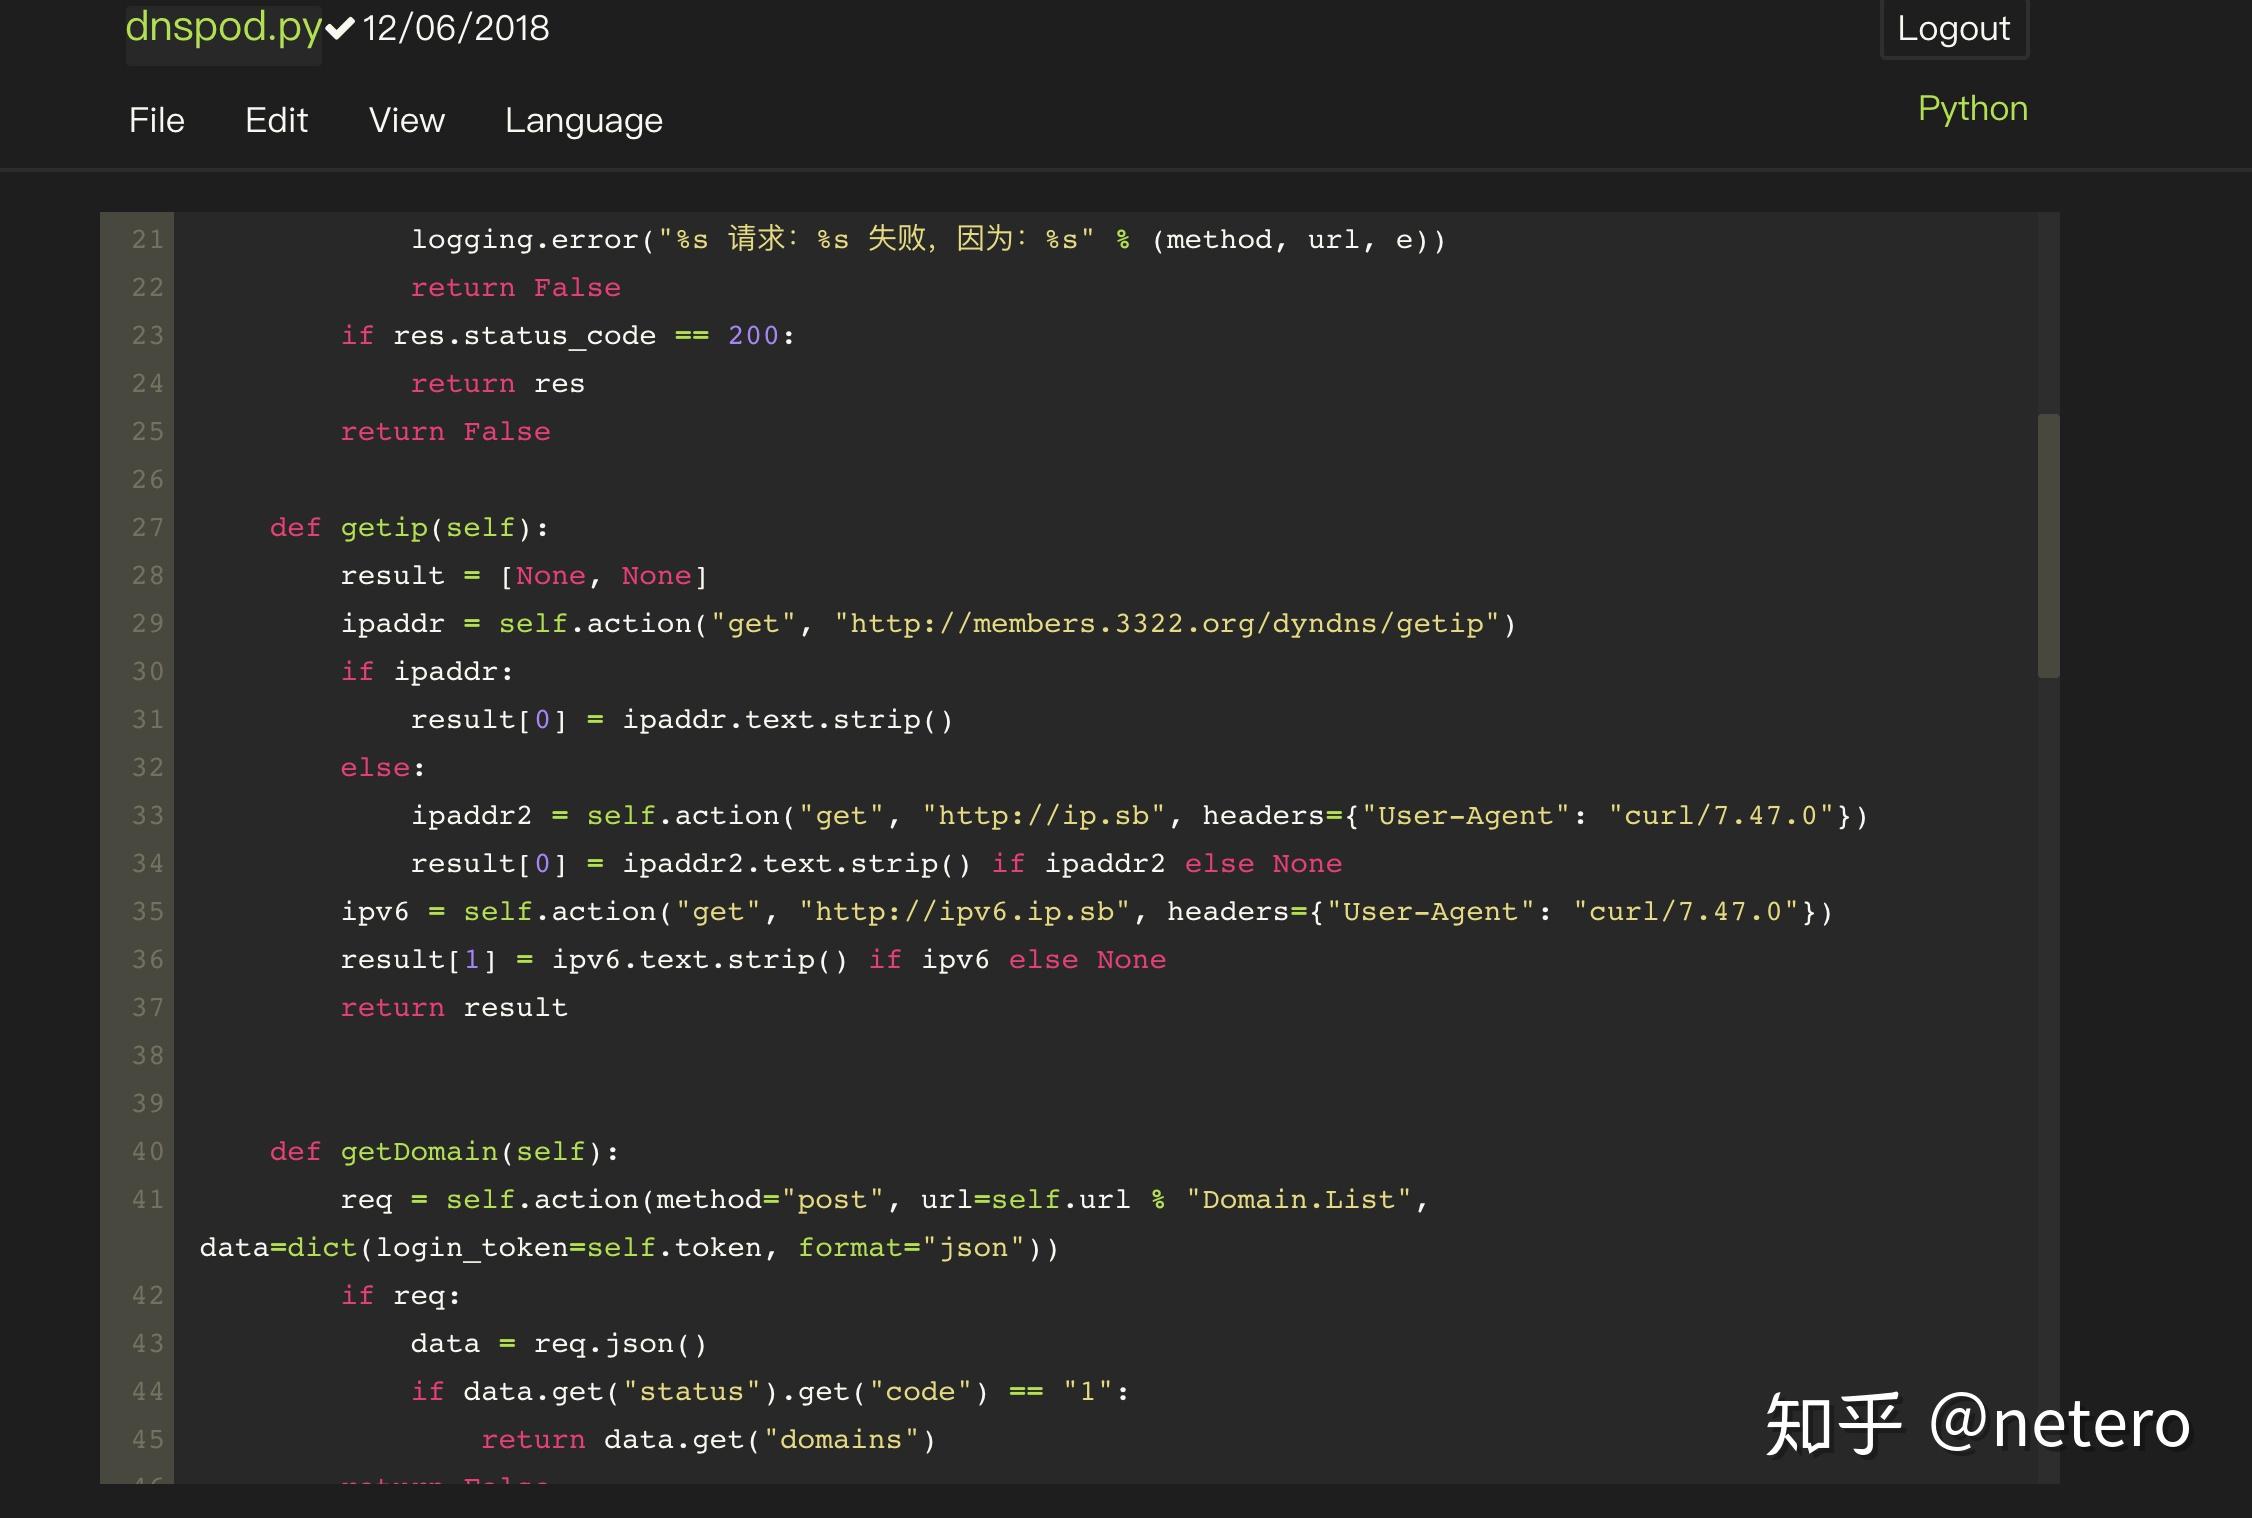Click the 'result[1] = ipv6.text.strip()' line
Image resolution: width=2252 pixels, height=1518 pixels.
[x=753, y=960]
